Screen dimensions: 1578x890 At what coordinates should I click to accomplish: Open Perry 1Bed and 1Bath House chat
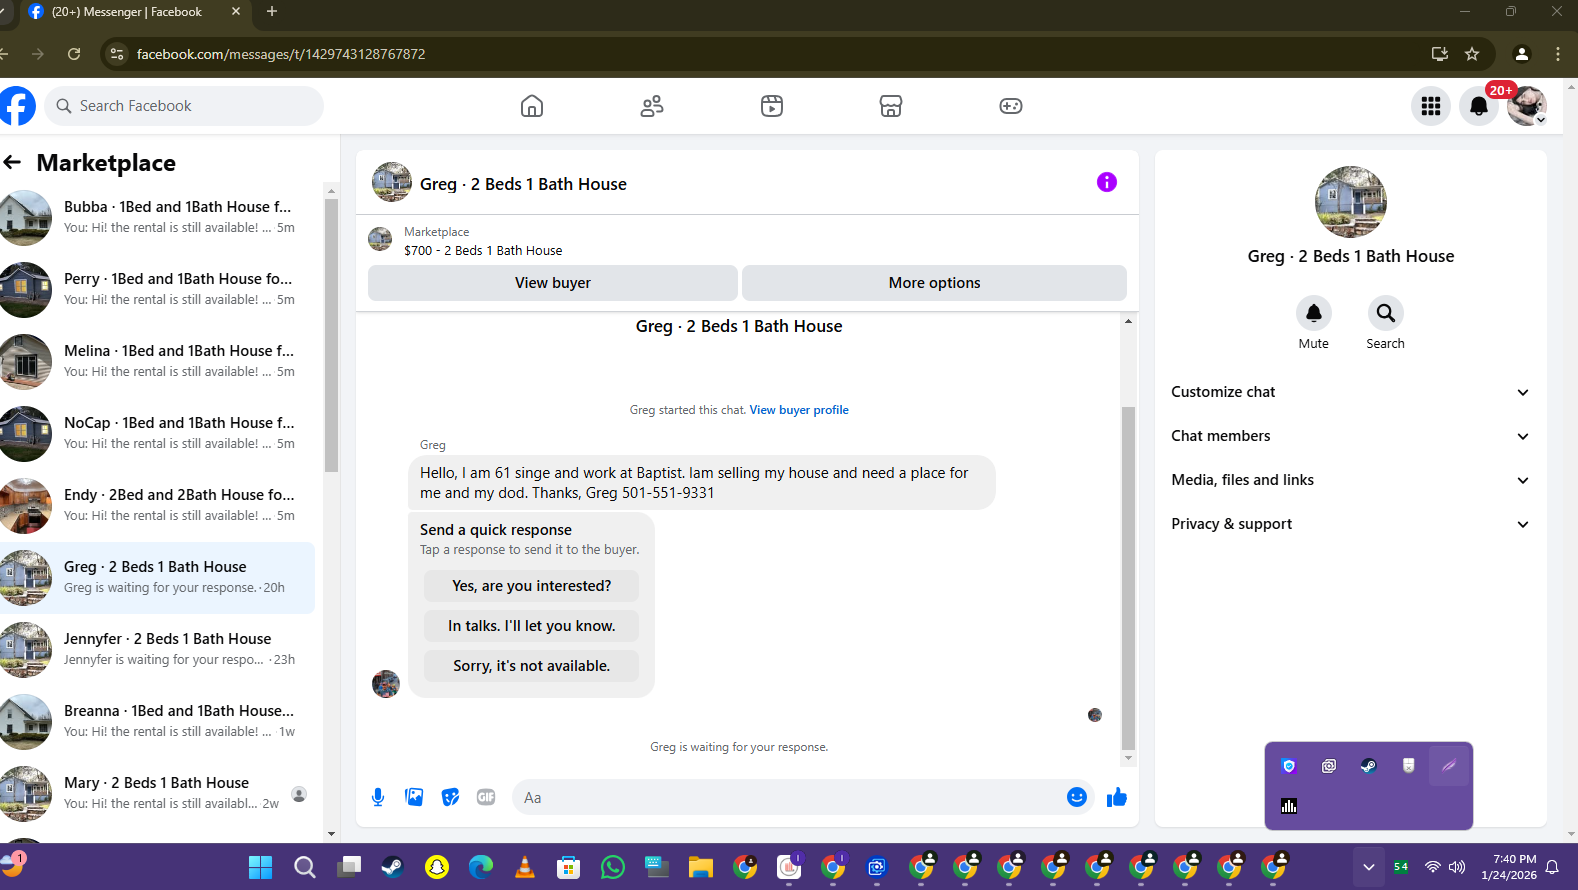(158, 290)
